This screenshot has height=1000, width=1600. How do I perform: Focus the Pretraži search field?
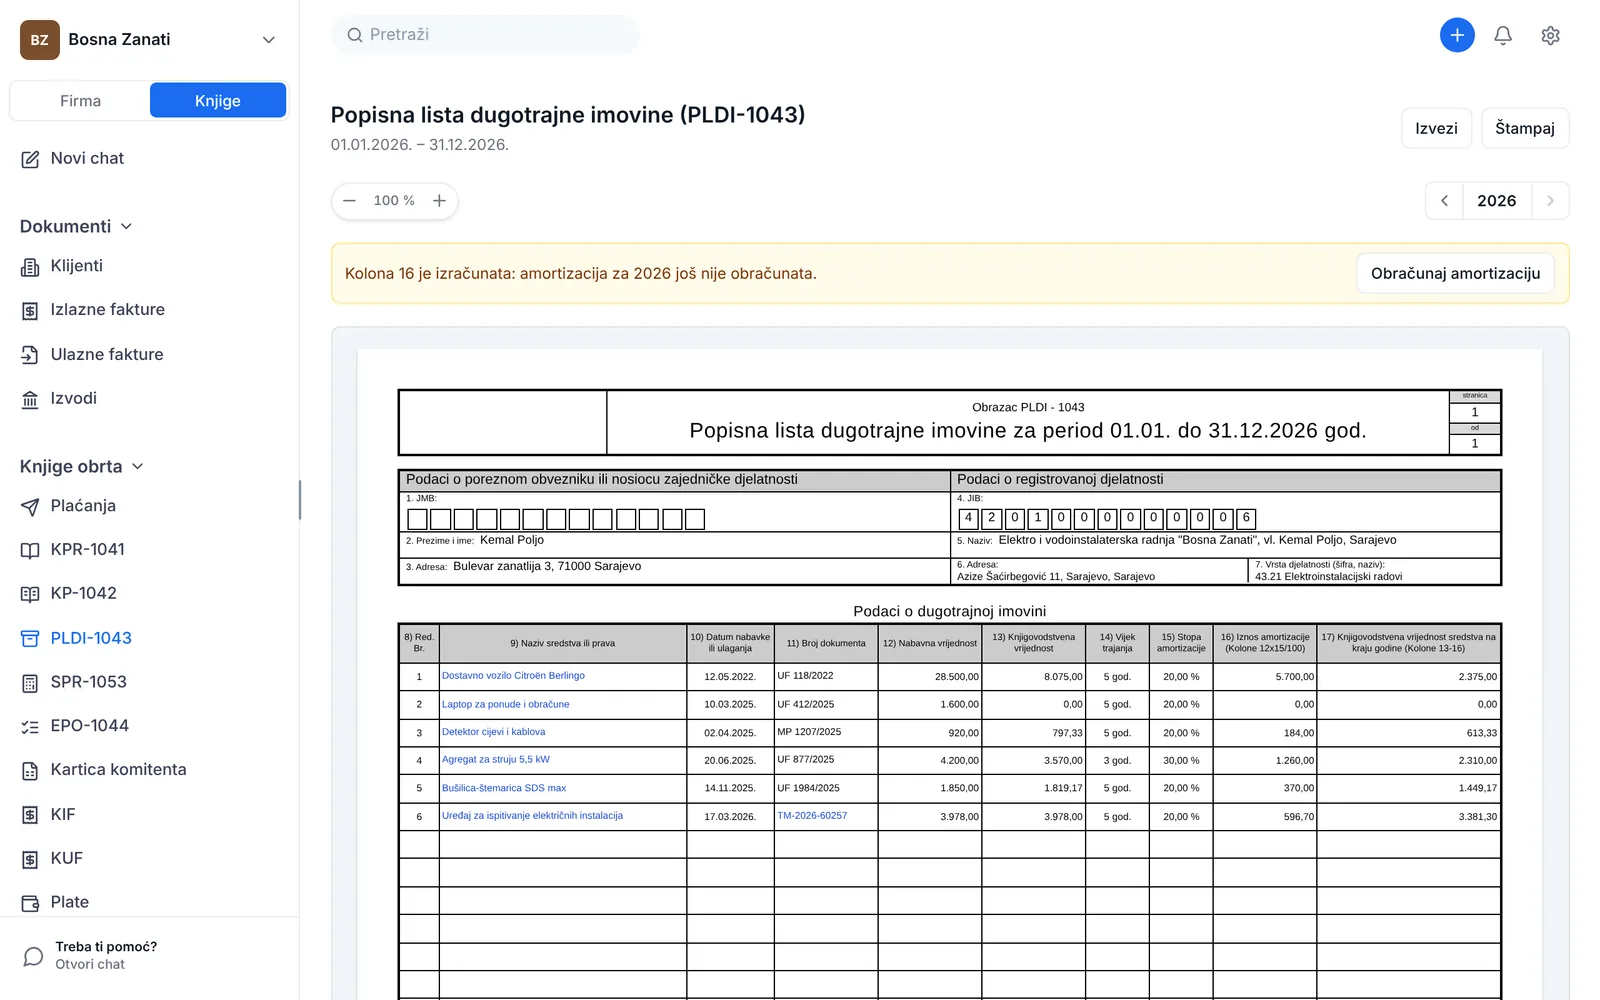tap(486, 35)
